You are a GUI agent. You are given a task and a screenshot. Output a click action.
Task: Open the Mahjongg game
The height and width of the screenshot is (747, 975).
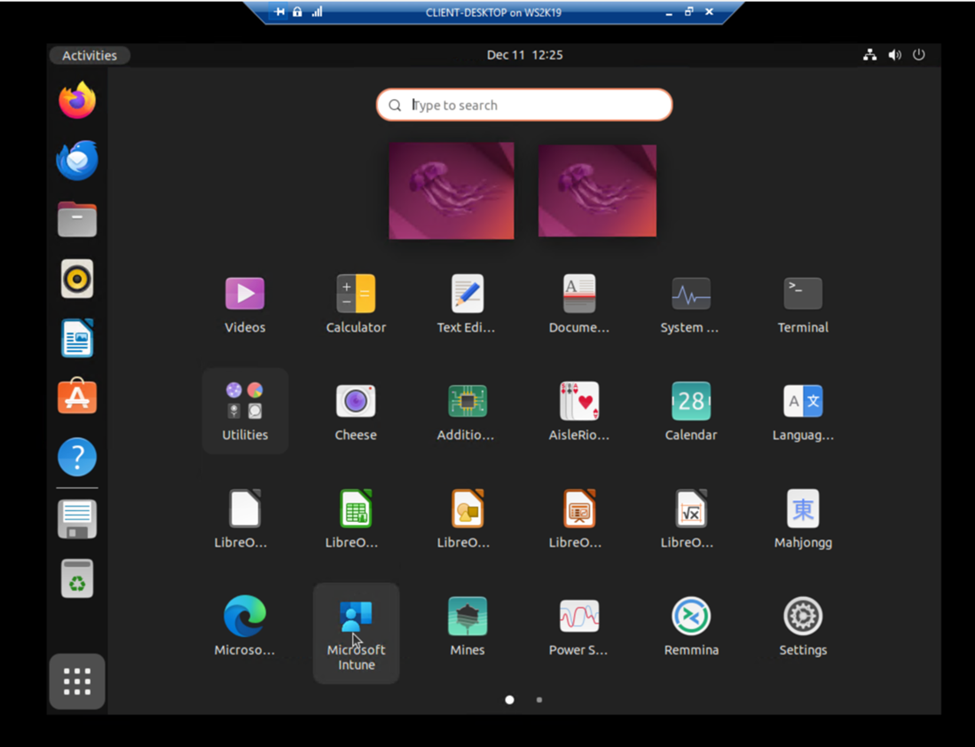(x=803, y=518)
